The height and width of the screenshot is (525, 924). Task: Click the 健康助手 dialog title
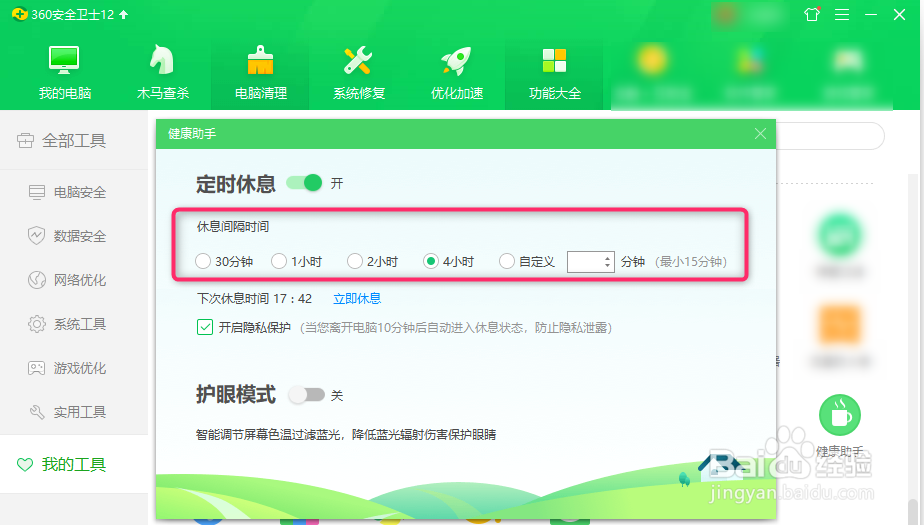(192, 134)
